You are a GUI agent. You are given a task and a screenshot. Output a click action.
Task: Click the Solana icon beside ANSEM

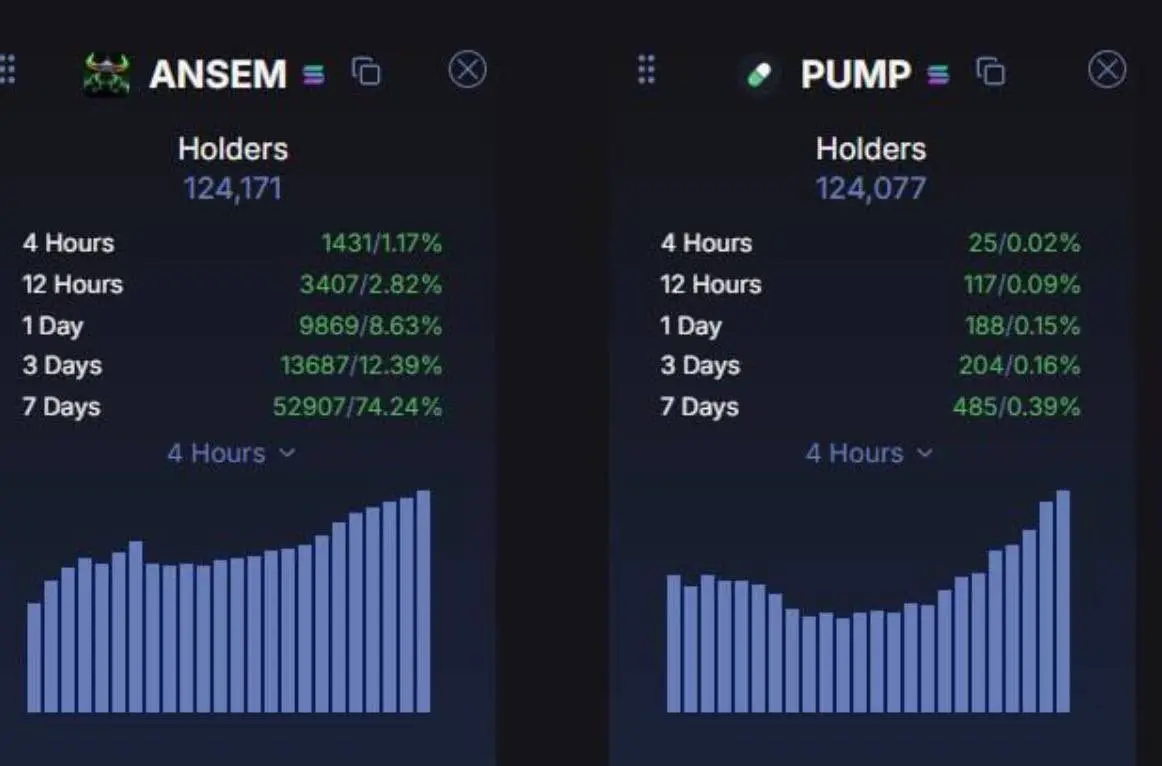point(313,74)
